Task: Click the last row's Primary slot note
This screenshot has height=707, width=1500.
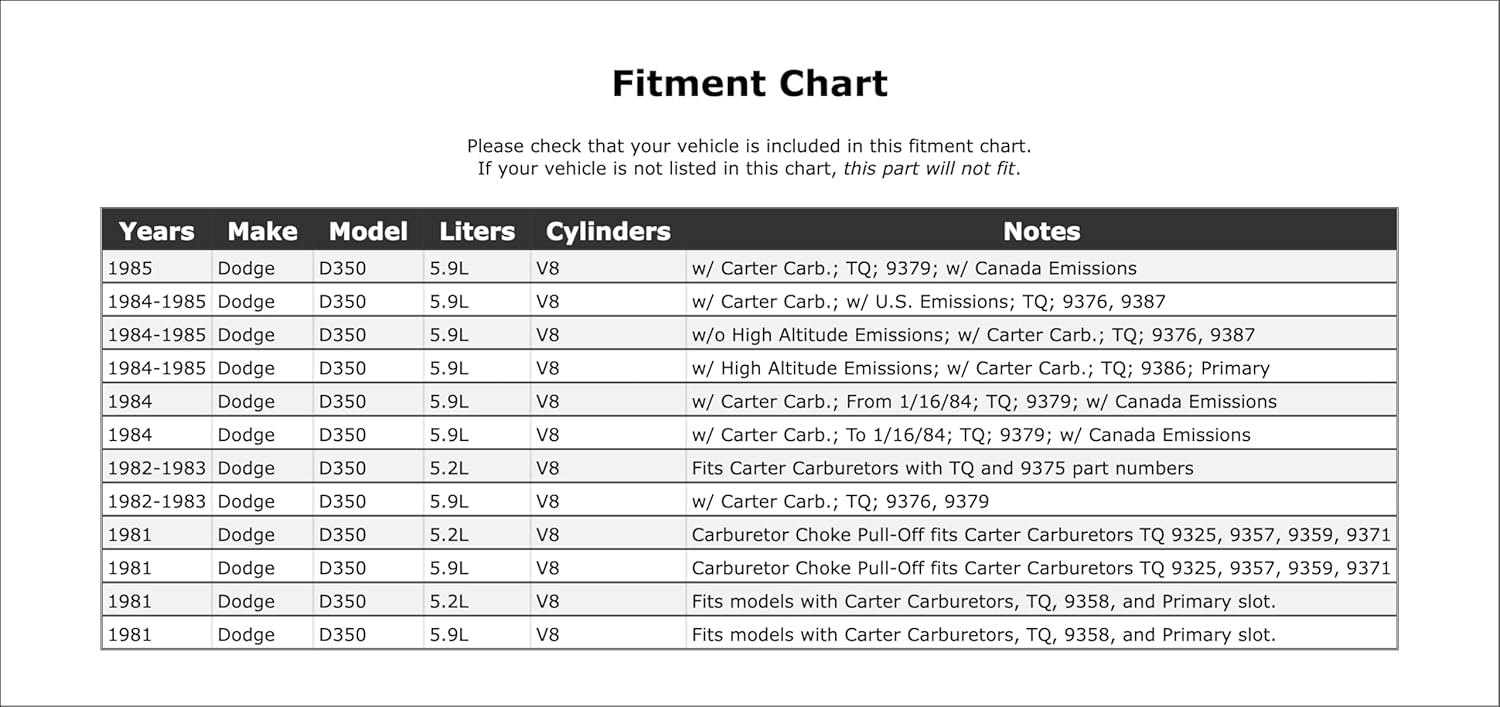Action: click(x=983, y=634)
